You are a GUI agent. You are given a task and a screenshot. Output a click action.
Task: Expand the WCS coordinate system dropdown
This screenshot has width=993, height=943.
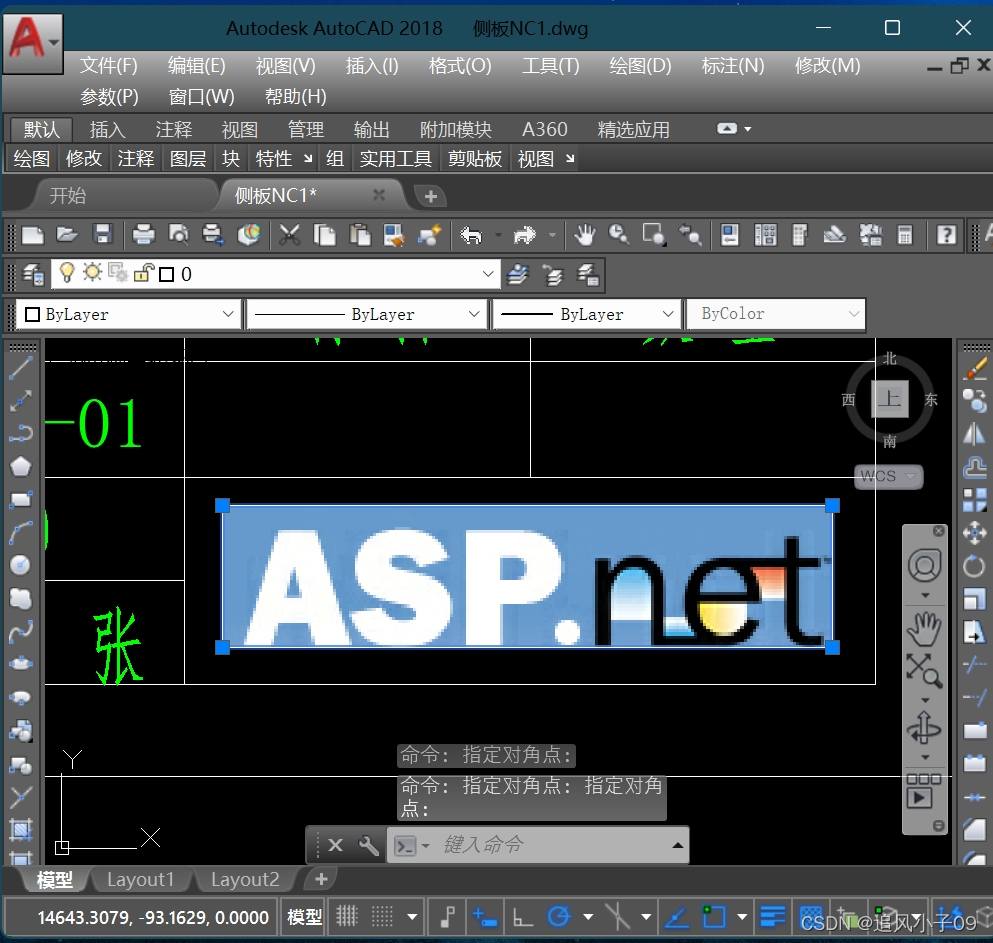click(x=911, y=476)
